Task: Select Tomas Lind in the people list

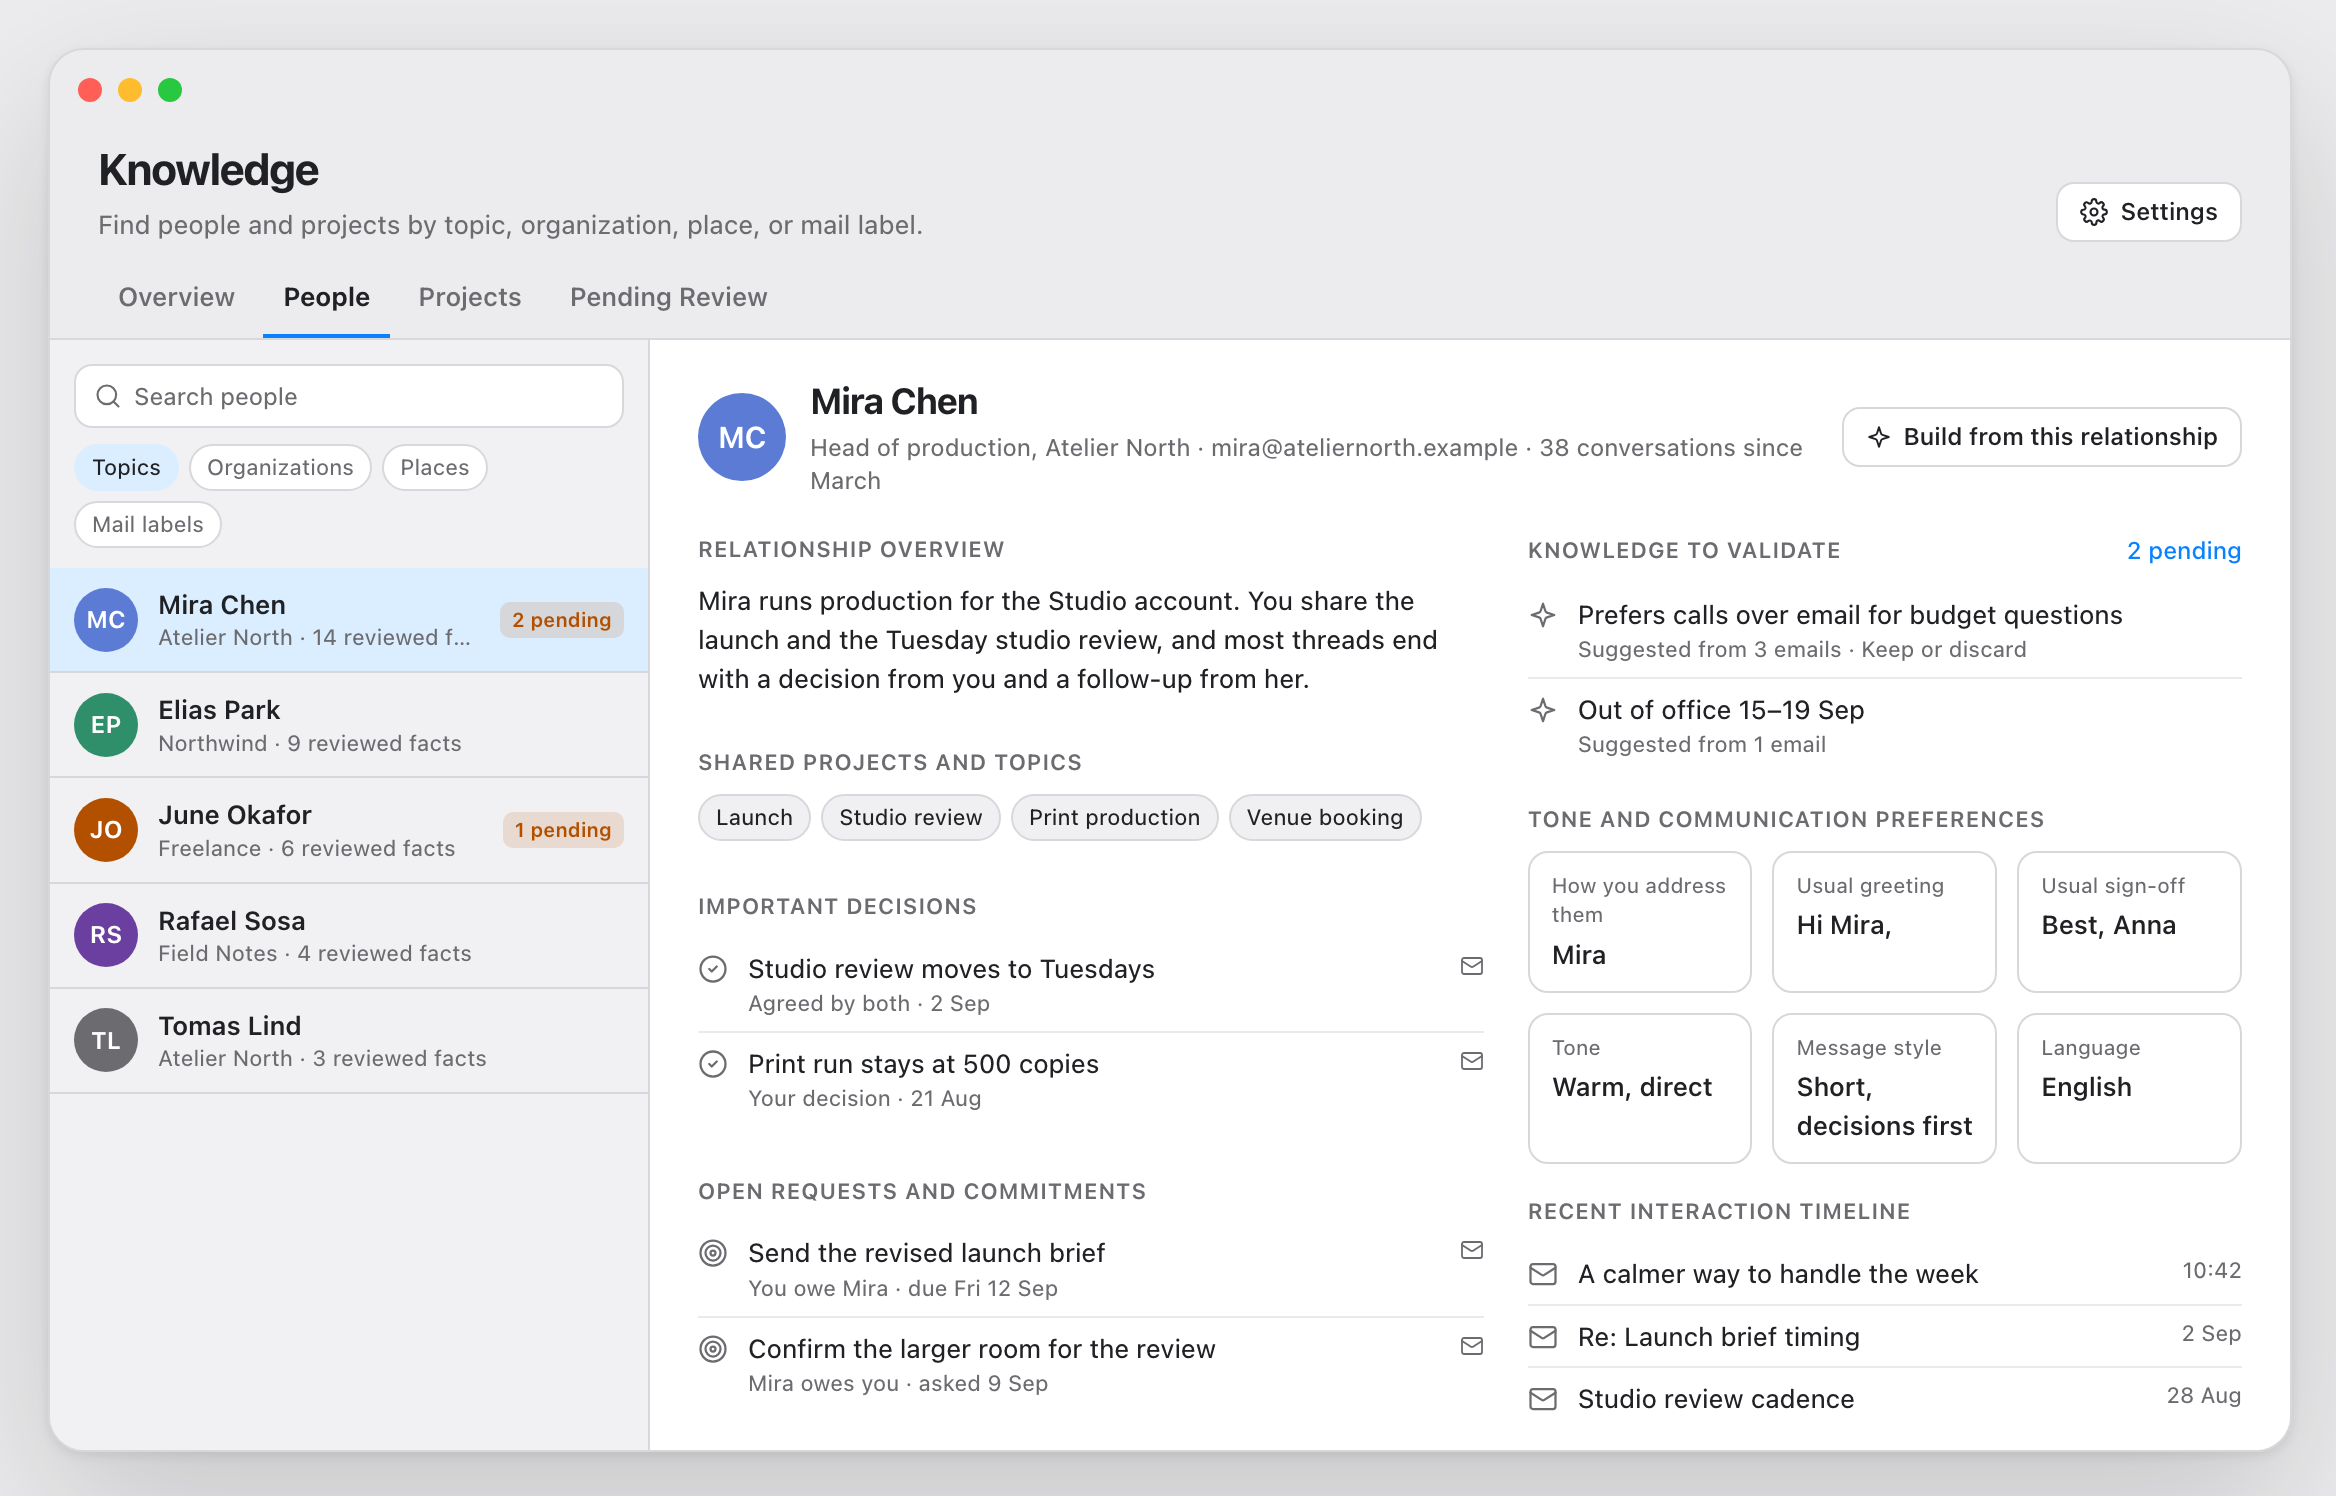Action: pyautogui.click(x=349, y=1040)
